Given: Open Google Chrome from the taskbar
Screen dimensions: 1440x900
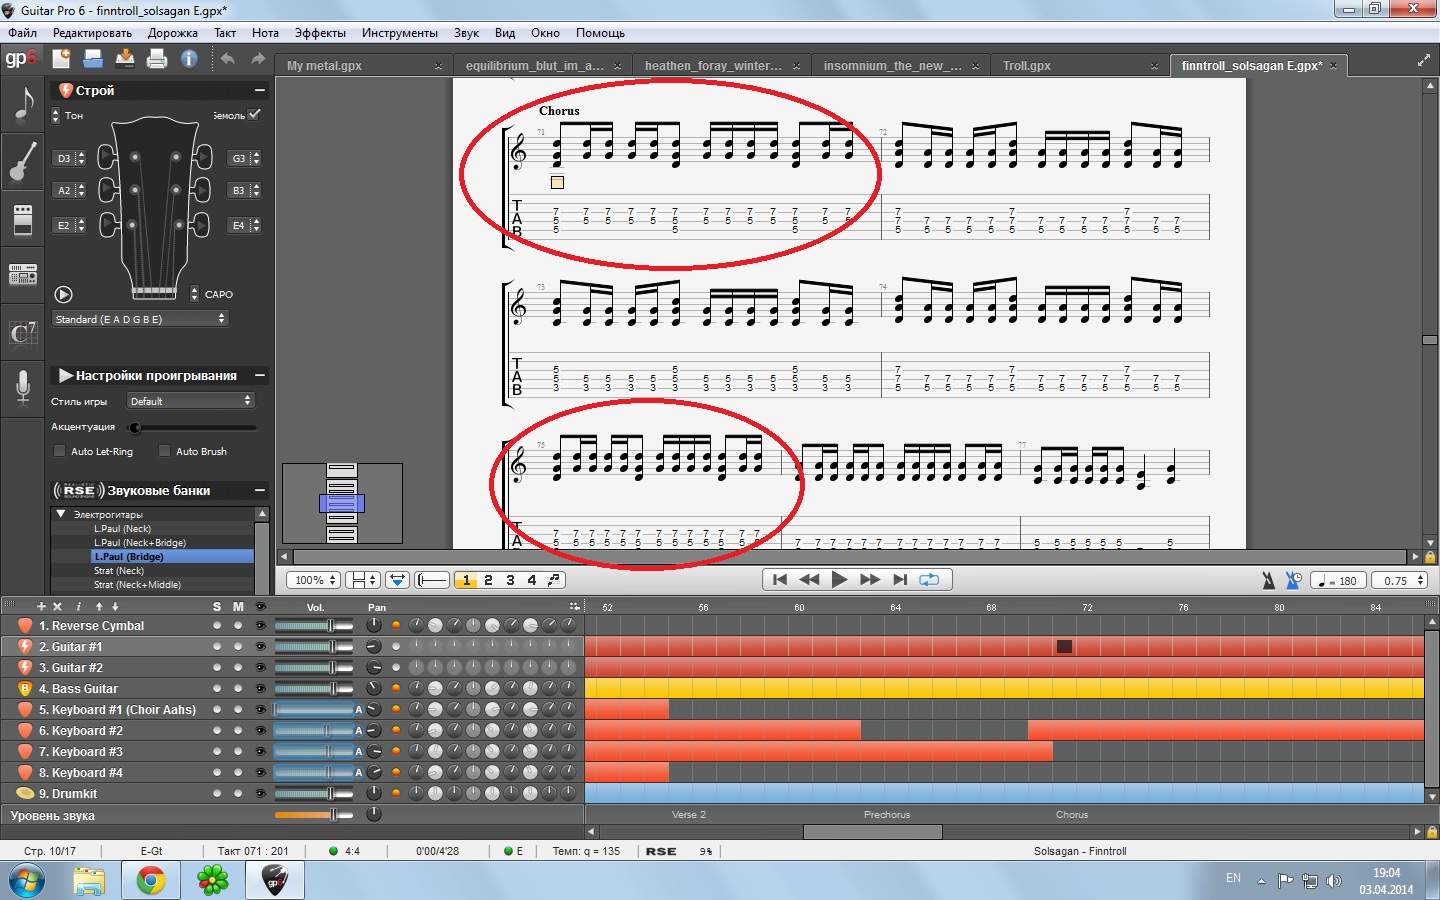Looking at the screenshot, I should pos(151,880).
